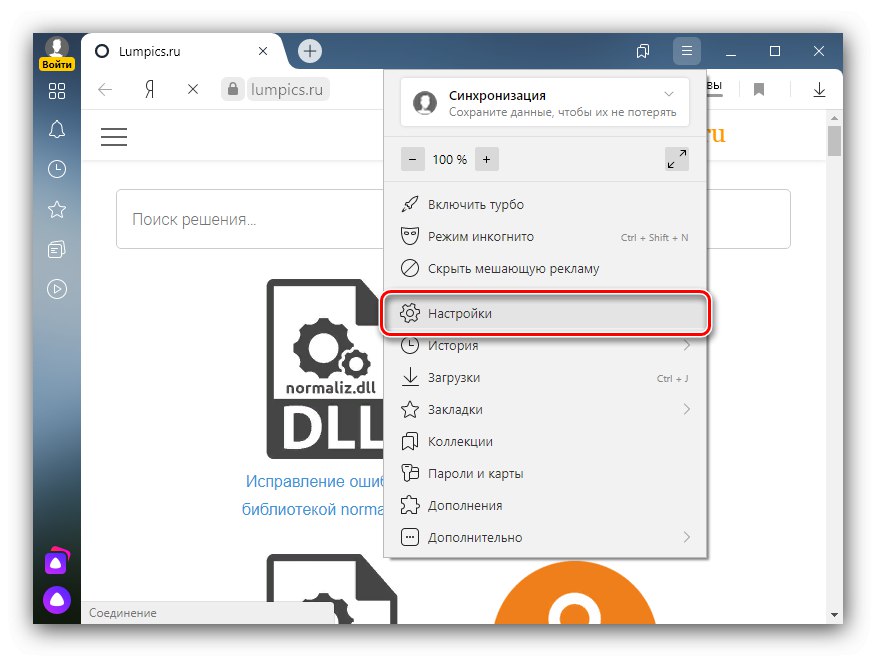876x657 pixels.
Task: Open the site hamburger menu on page
Action: pos(114,137)
